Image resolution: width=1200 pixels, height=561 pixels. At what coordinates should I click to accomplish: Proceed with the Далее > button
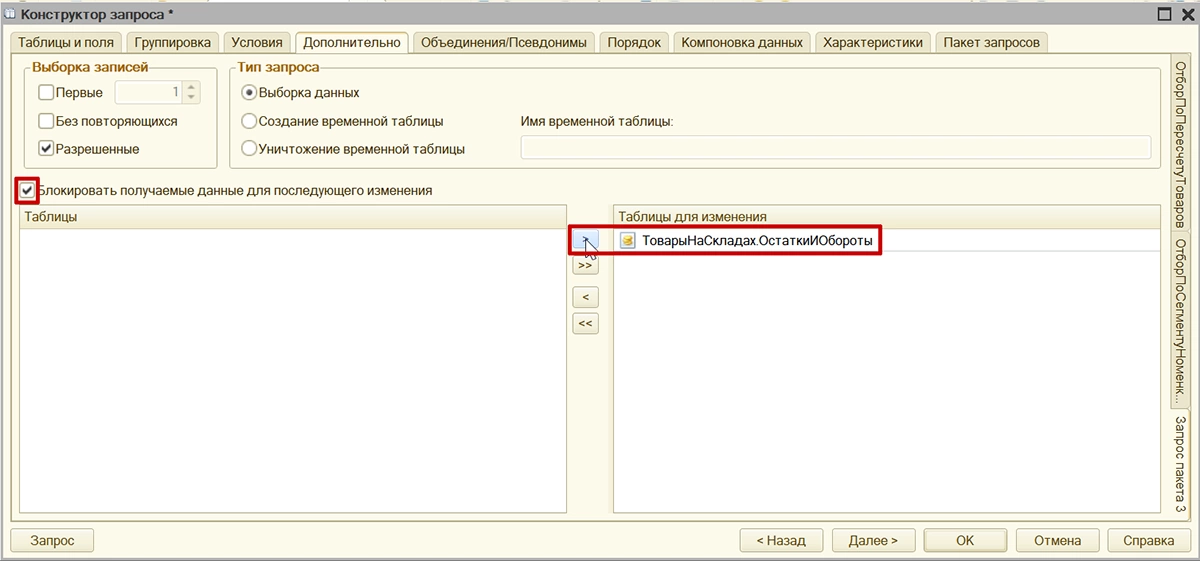click(x=873, y=540)
